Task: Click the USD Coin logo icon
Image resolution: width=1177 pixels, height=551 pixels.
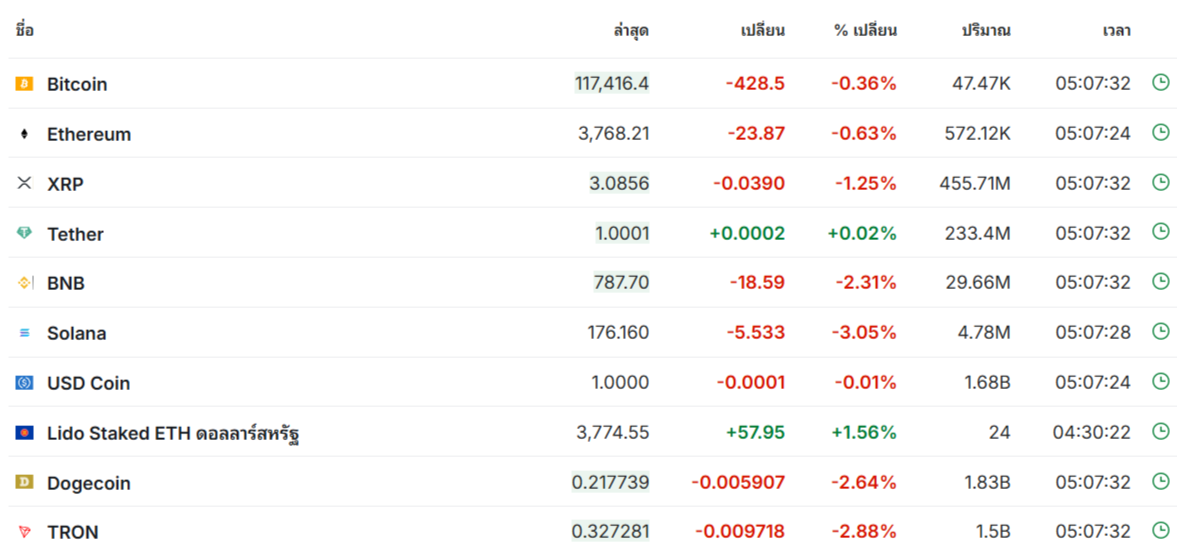Action: click(24, 383)
